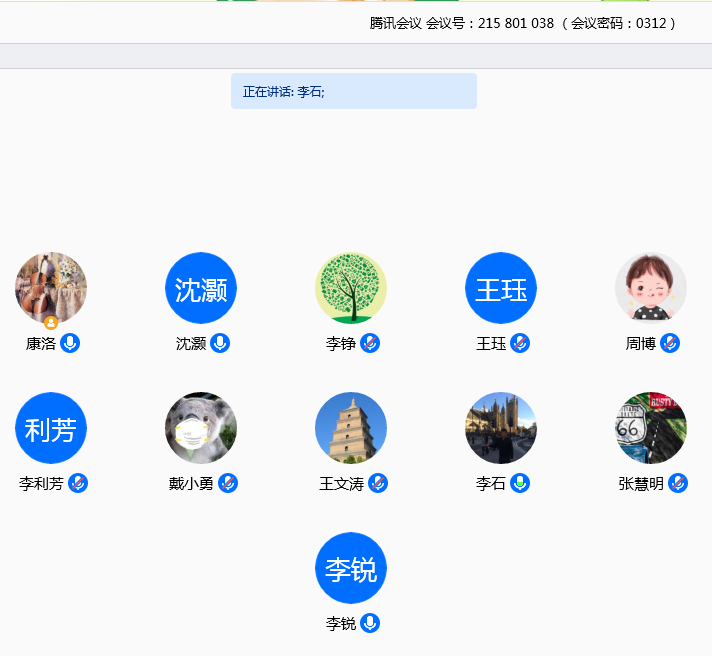Click 张慧明's Route 66 avatar
Viewport: 712px width, 656px height.
pyautogui.click(x=651, y=428)
